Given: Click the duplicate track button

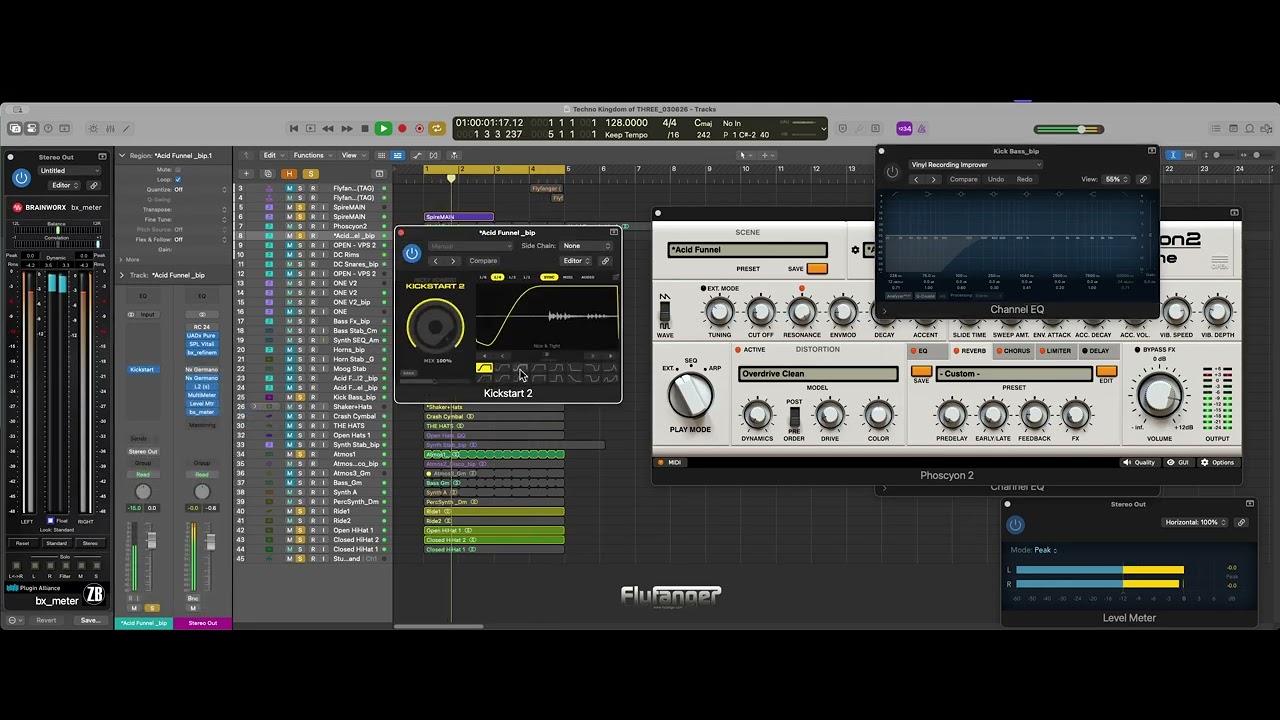Looking at the screenshot, I should (x=268, y=173).
